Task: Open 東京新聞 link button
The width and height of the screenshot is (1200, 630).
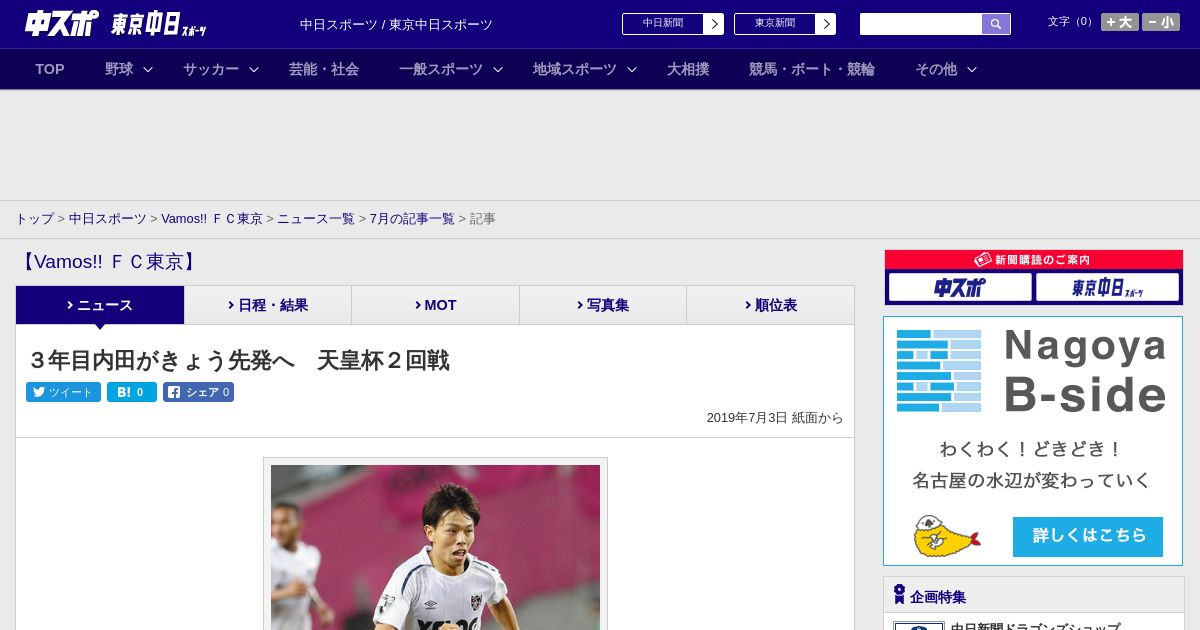Action: click(x=775, y=24)
